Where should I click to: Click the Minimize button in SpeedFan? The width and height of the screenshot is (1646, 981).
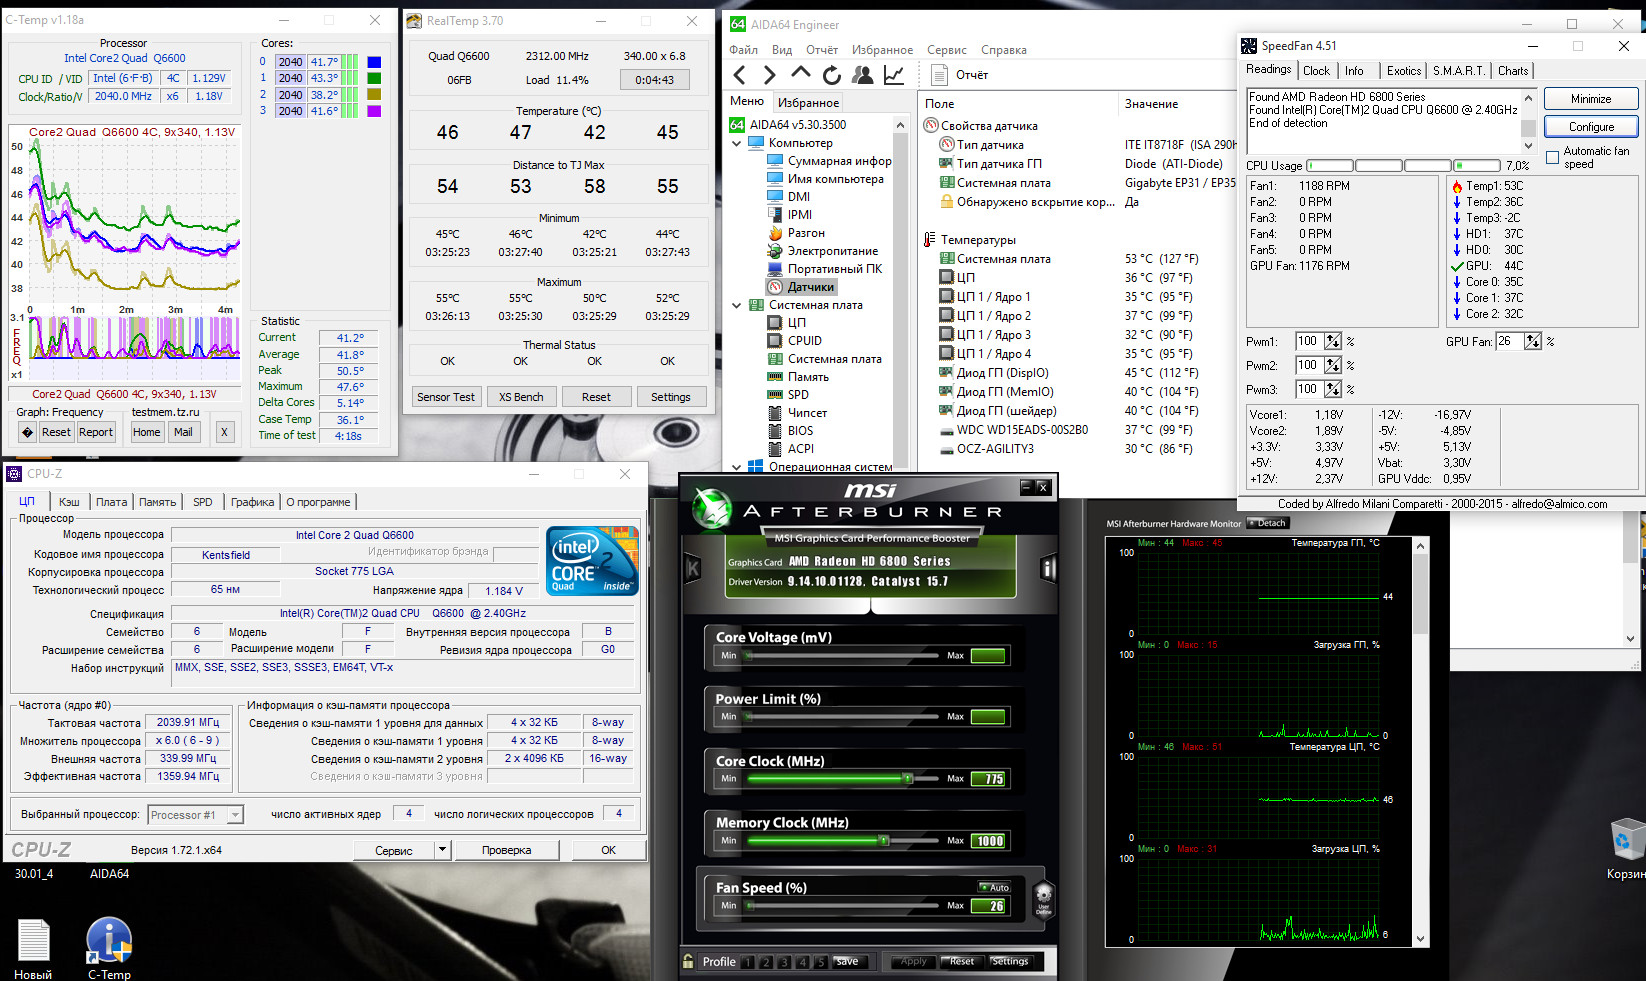coord(1591,99)
